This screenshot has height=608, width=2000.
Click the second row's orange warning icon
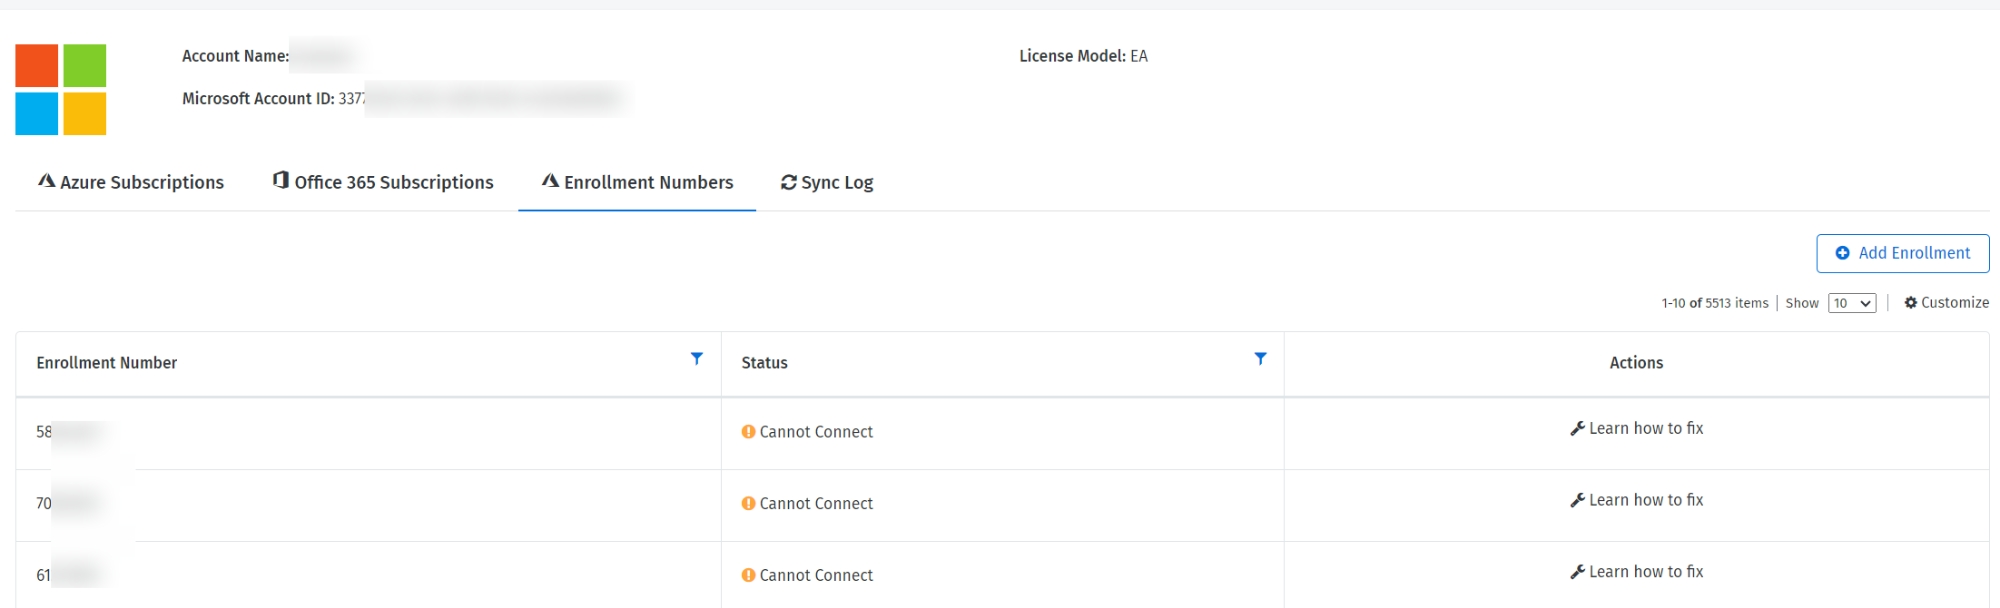(x=748, y=504)
